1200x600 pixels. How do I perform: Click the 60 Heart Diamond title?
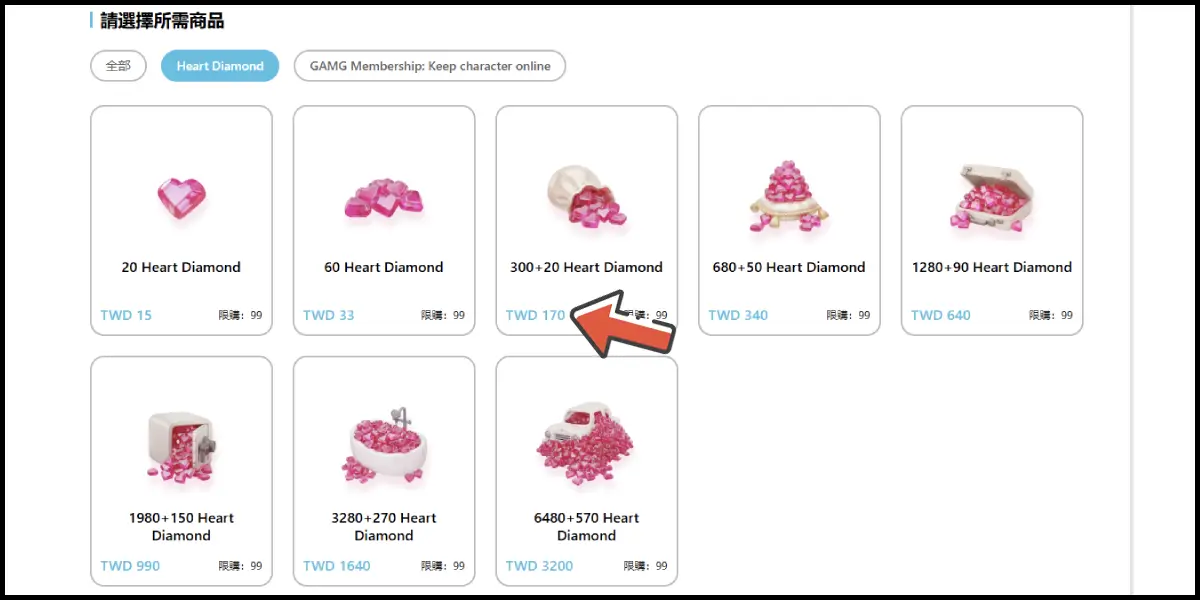point(384,267)
